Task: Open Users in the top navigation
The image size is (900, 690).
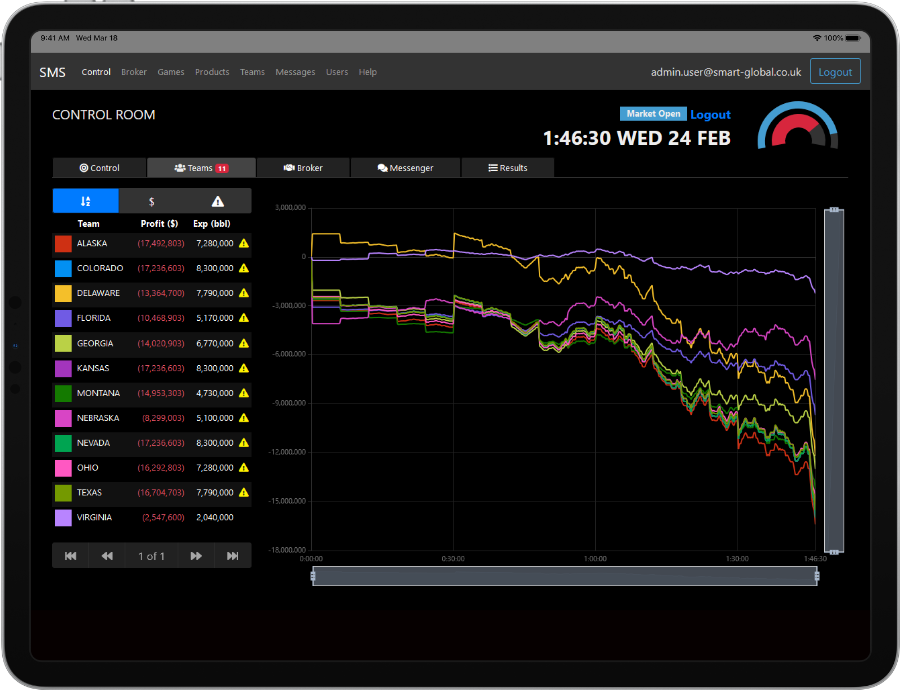Action: pos(337,72)
